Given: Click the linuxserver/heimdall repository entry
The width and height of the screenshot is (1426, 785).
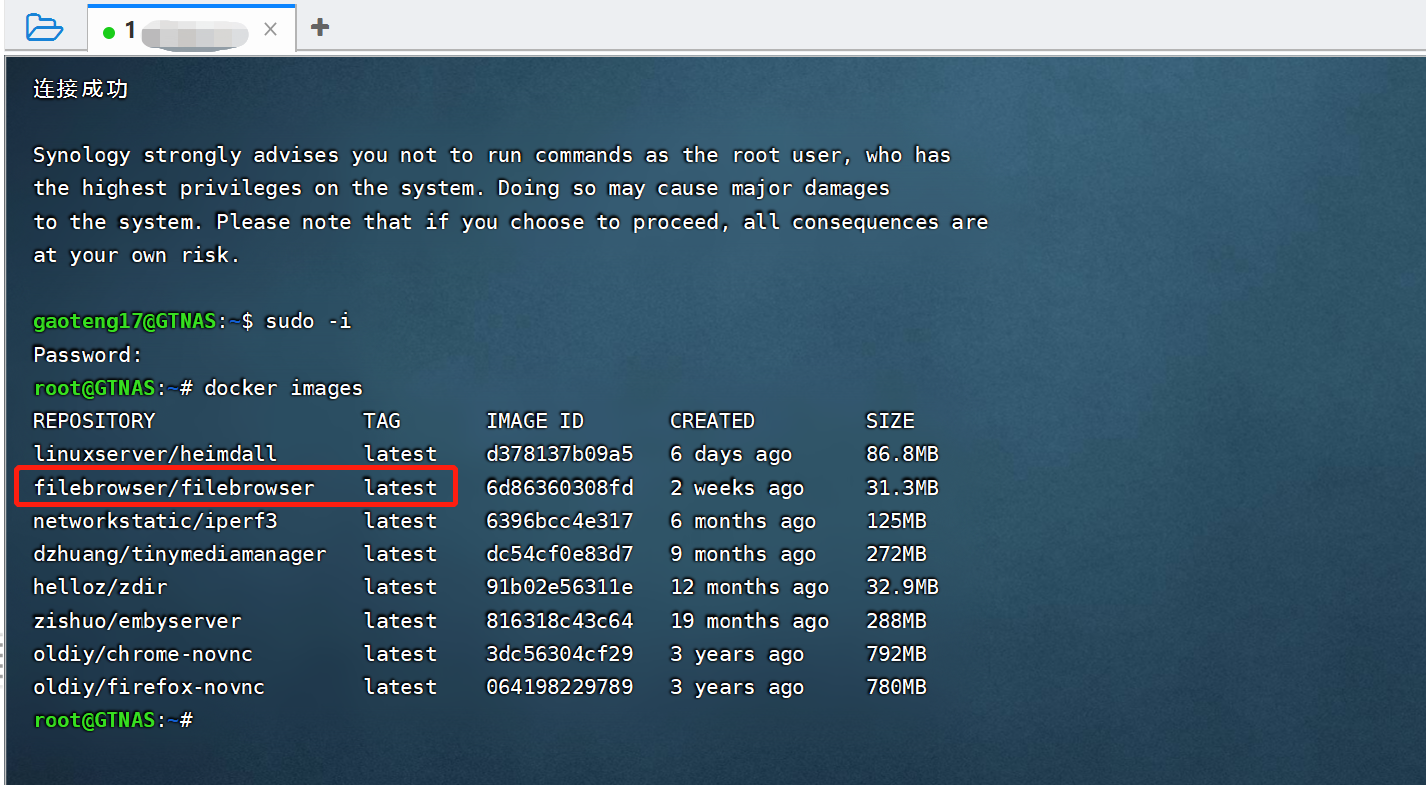Looking at the screenshot, I should tap(155, 454).
